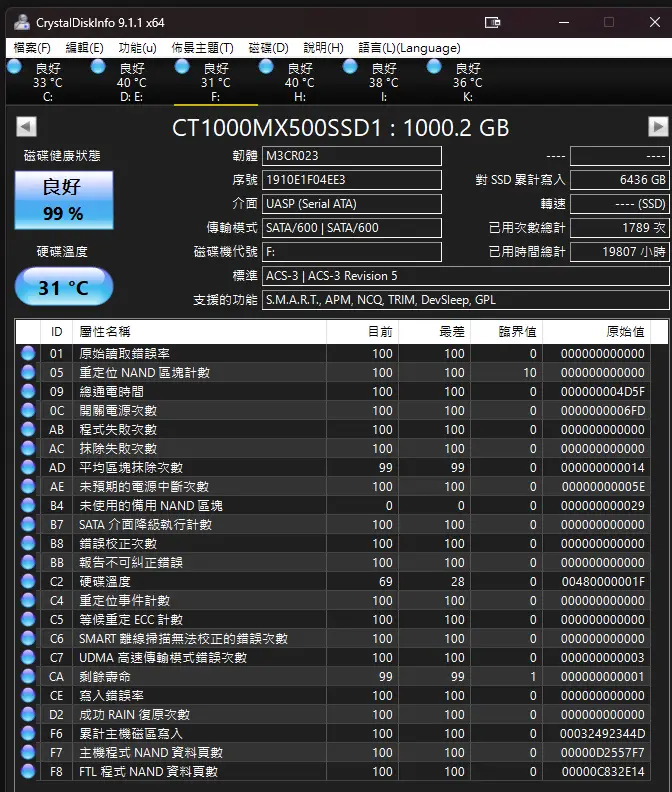Click the 臨界值 column header
Screen dimensions: 672x792
pyautogui.click(x=507, y=332)
